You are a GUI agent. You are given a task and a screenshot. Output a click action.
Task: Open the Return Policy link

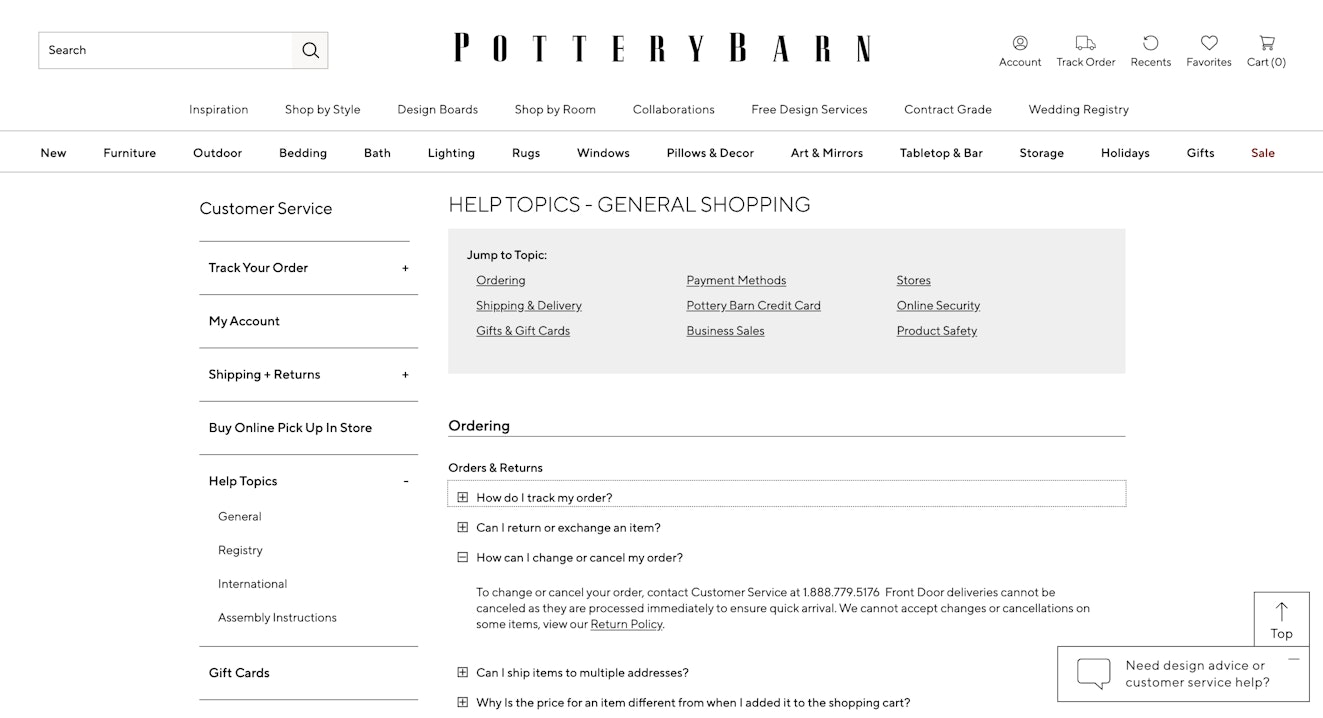[x=626, y=624]
